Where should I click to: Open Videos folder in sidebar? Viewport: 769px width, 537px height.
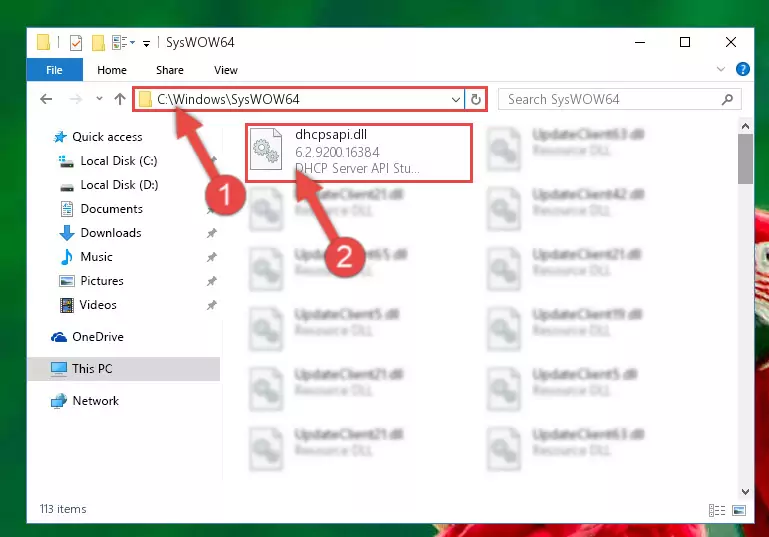tap(98, 305)
